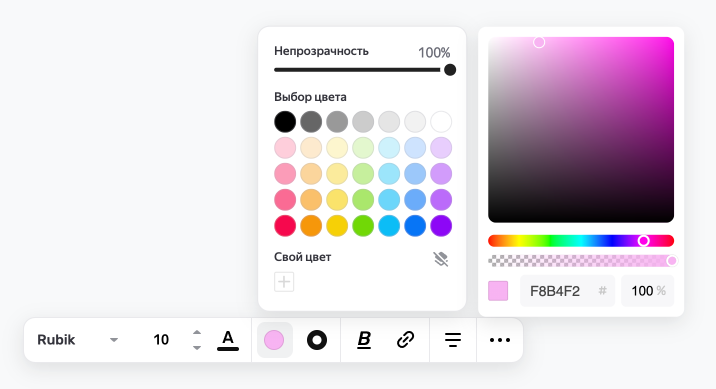
Task: Select the vivid yellow swatch in the bottom row
Action: coord(337,226)
